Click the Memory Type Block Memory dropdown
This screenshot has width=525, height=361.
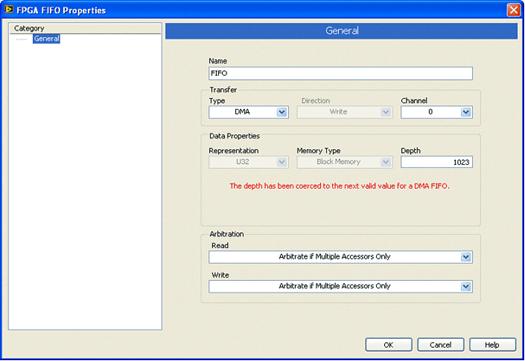345,162
